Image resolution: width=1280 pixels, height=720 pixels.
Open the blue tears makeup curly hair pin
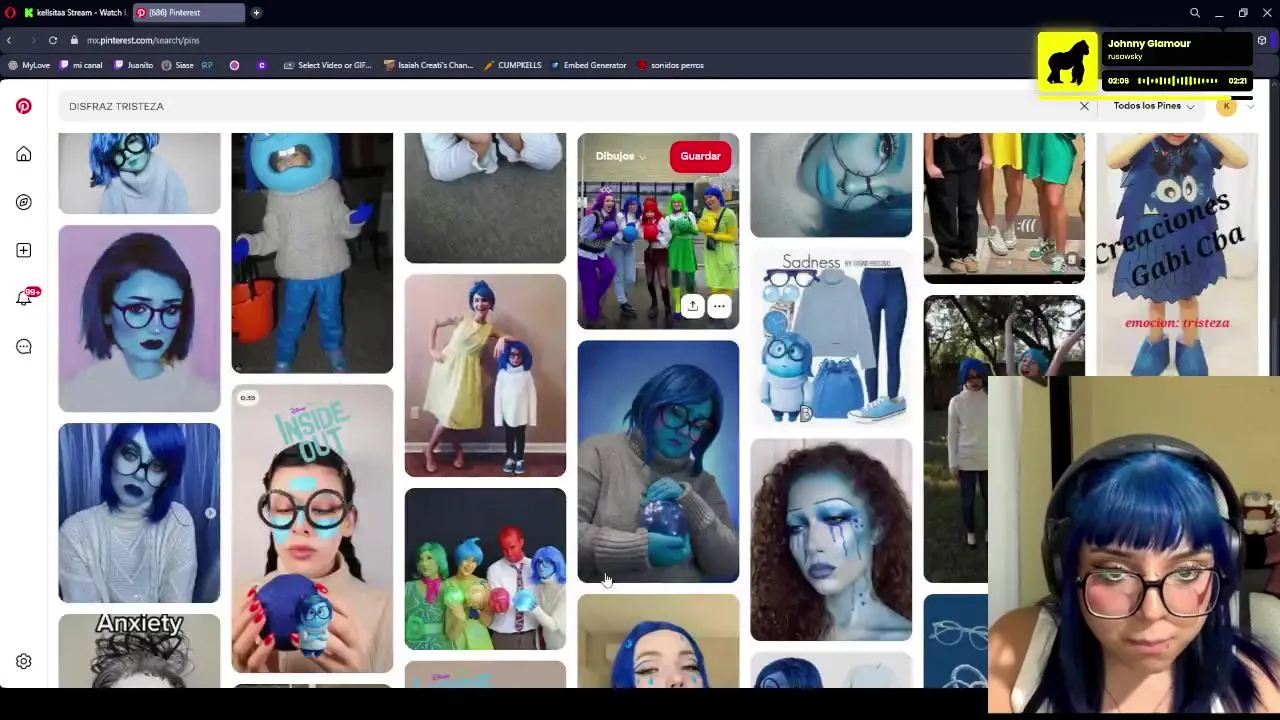(831, 539)
